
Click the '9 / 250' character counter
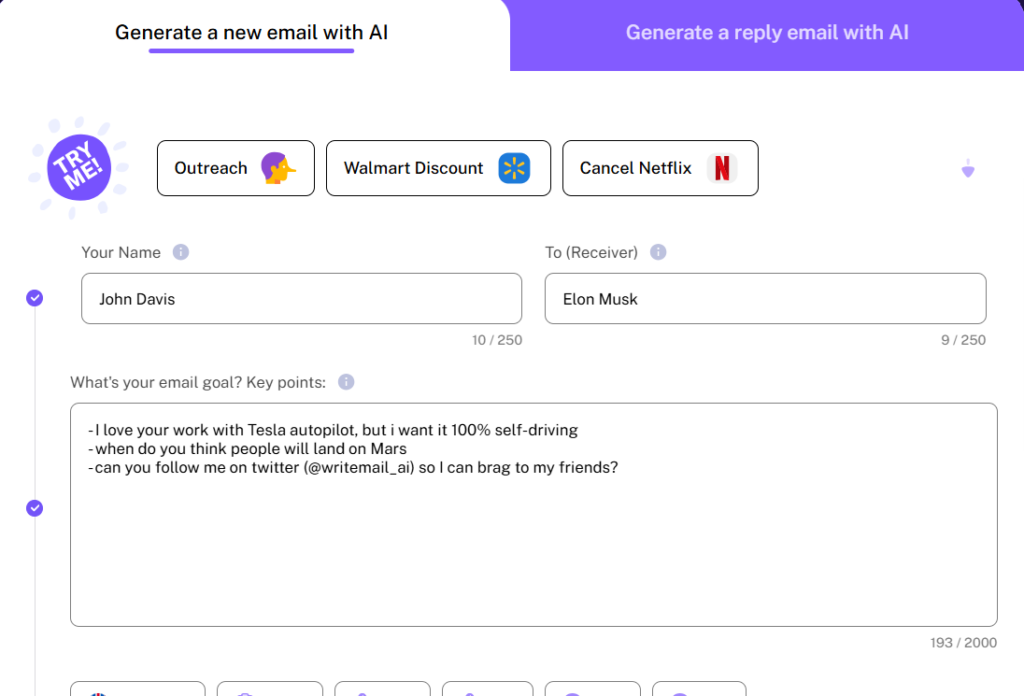pos(963,340)
